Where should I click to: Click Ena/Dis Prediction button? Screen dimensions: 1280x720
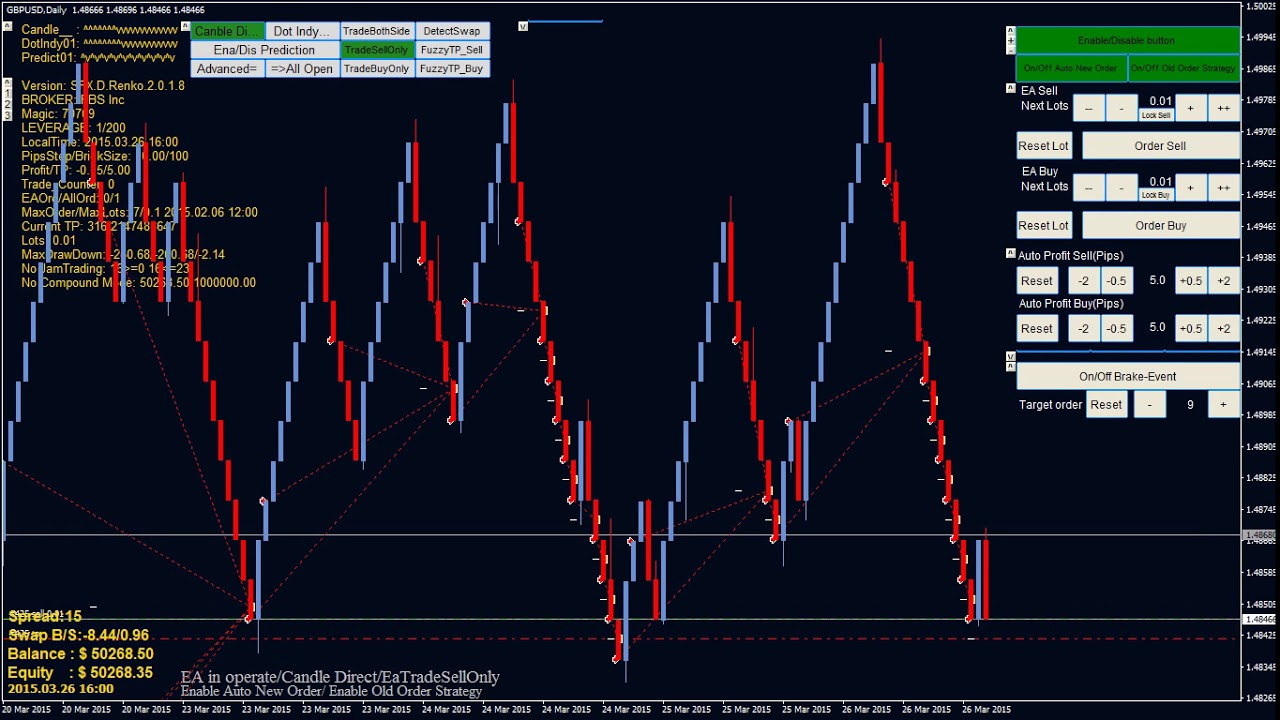265,50
